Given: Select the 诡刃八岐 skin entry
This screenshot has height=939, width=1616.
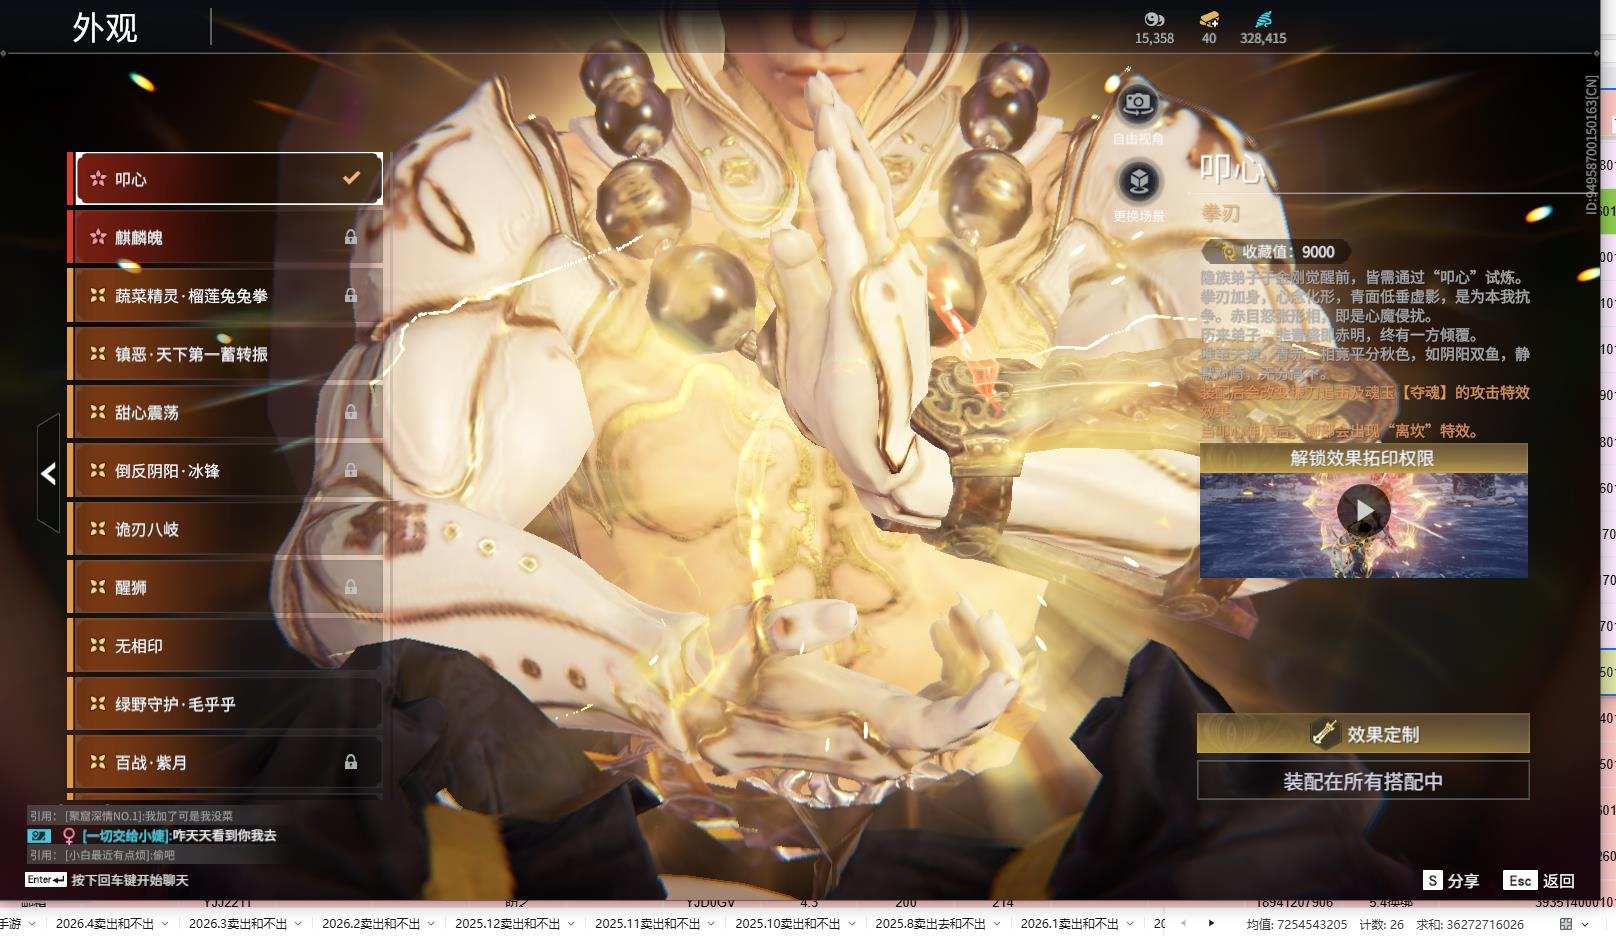Looking at the screenshot, I should click(227, 529).
